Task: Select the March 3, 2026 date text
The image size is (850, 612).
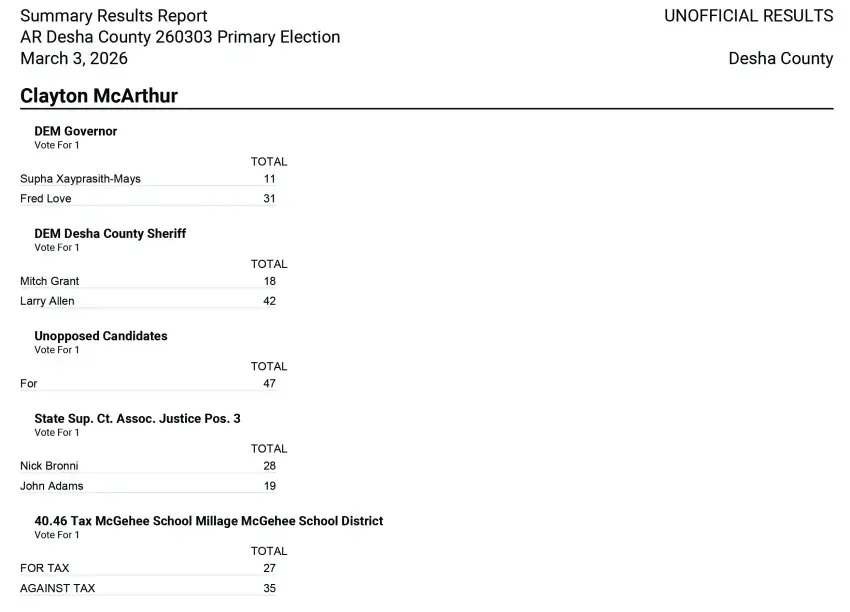Action: click(74, 58)
